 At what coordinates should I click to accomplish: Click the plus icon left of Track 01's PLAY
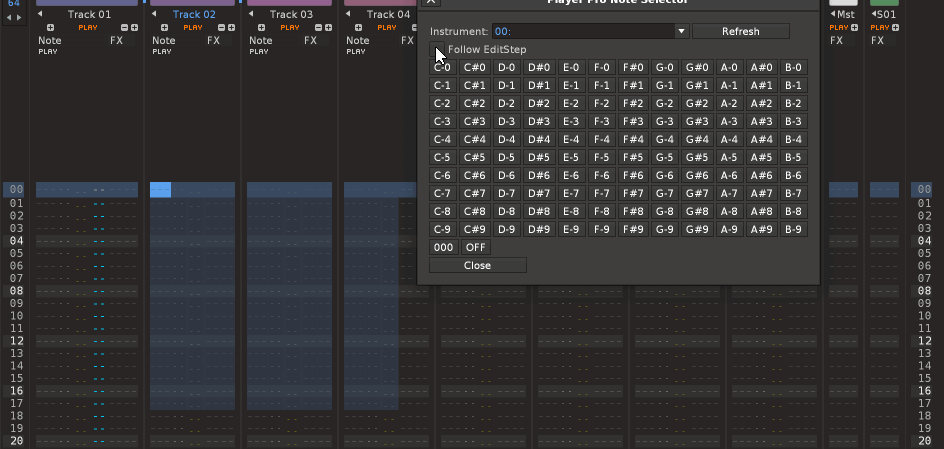pyautogui.click(x=51, y=28)
